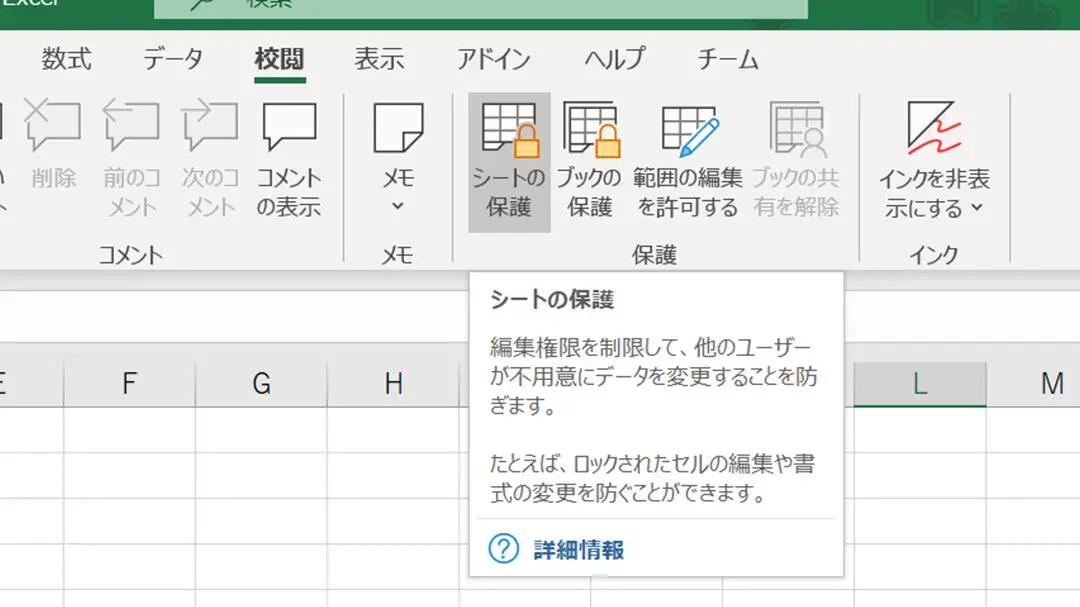Switch to the 数式 (Formulas) tab
This screenshot has height=607, width=1080.
click(66, 59)
